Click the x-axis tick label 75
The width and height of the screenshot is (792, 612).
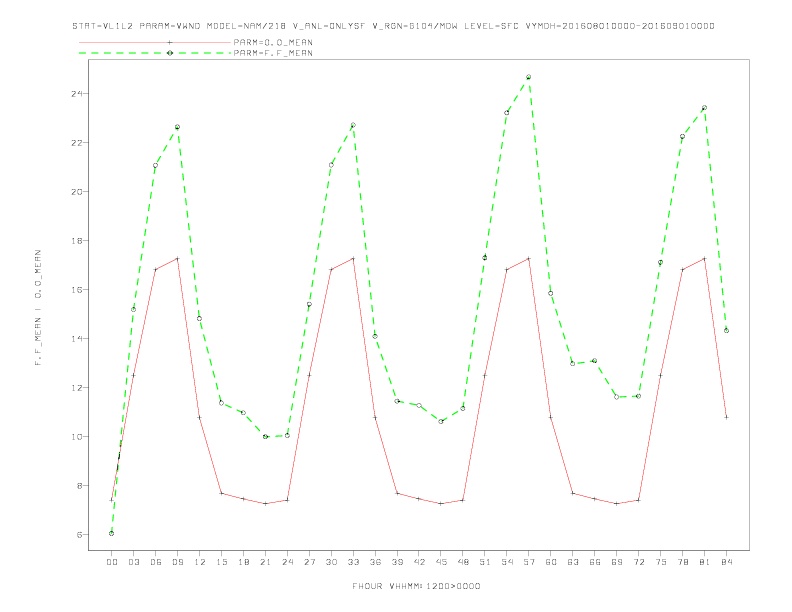click(x=661, y=562)
